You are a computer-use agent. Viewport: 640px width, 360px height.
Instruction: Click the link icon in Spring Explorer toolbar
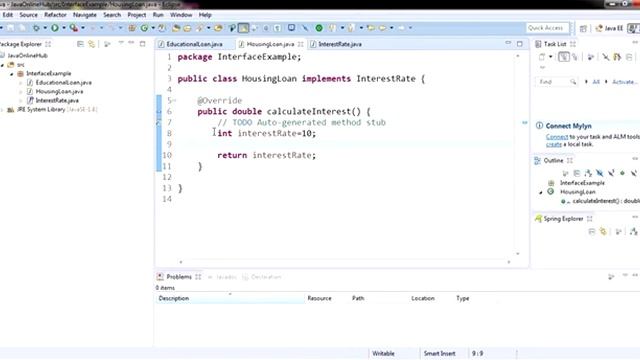(x=603, y=231)
